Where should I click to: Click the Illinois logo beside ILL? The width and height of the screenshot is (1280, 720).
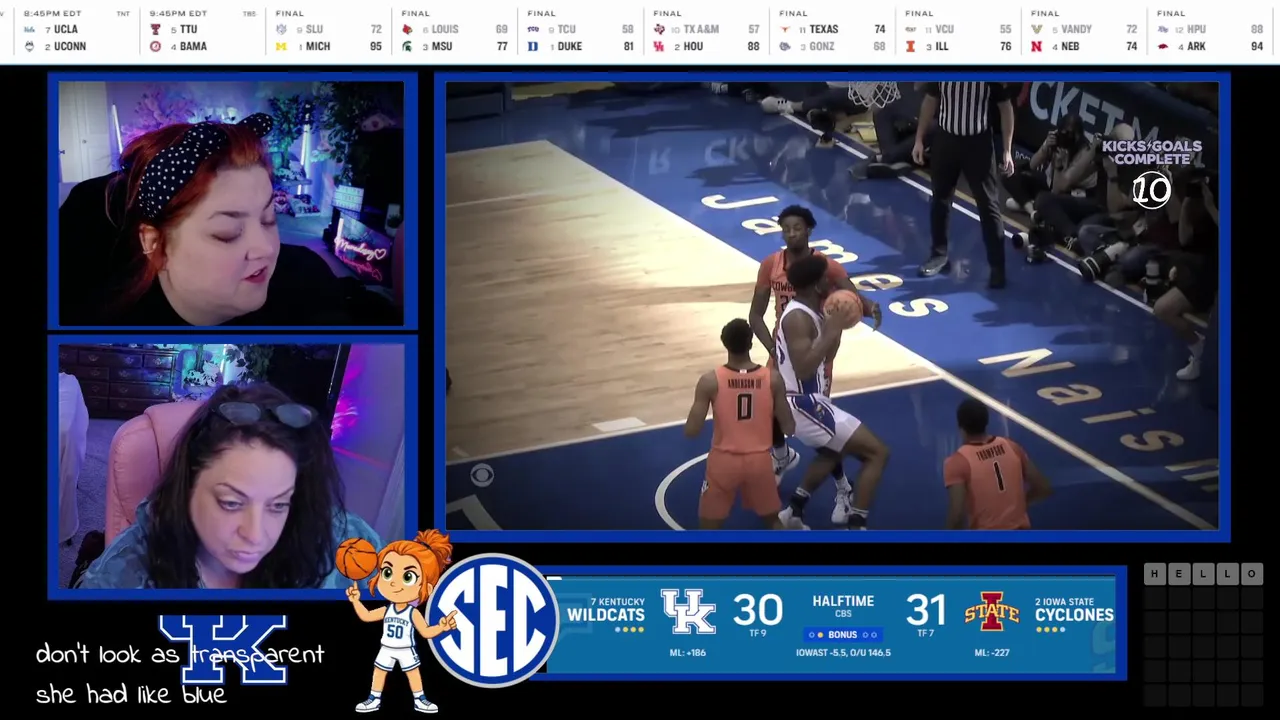coord(911,46)
